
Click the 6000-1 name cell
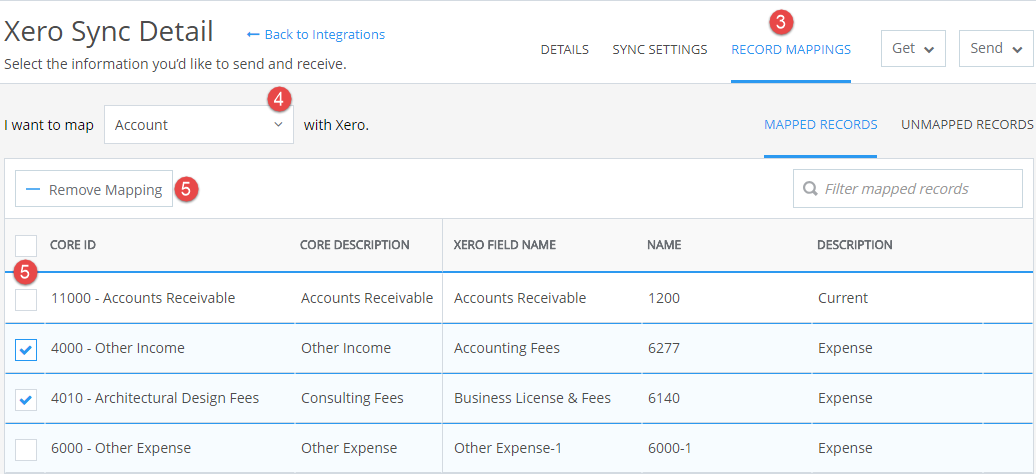670,448
